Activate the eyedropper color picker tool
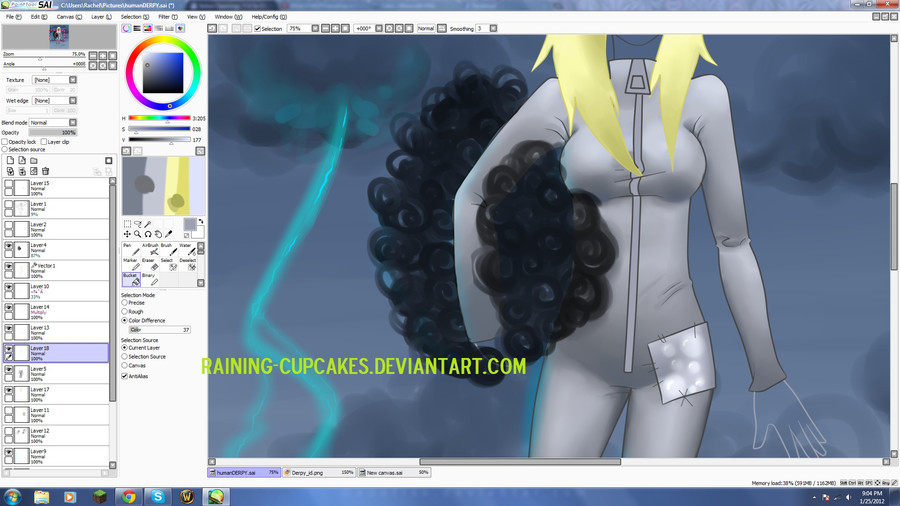Viewport: 900px width, 506px height. pyautogui.click(x=169, y=234)
